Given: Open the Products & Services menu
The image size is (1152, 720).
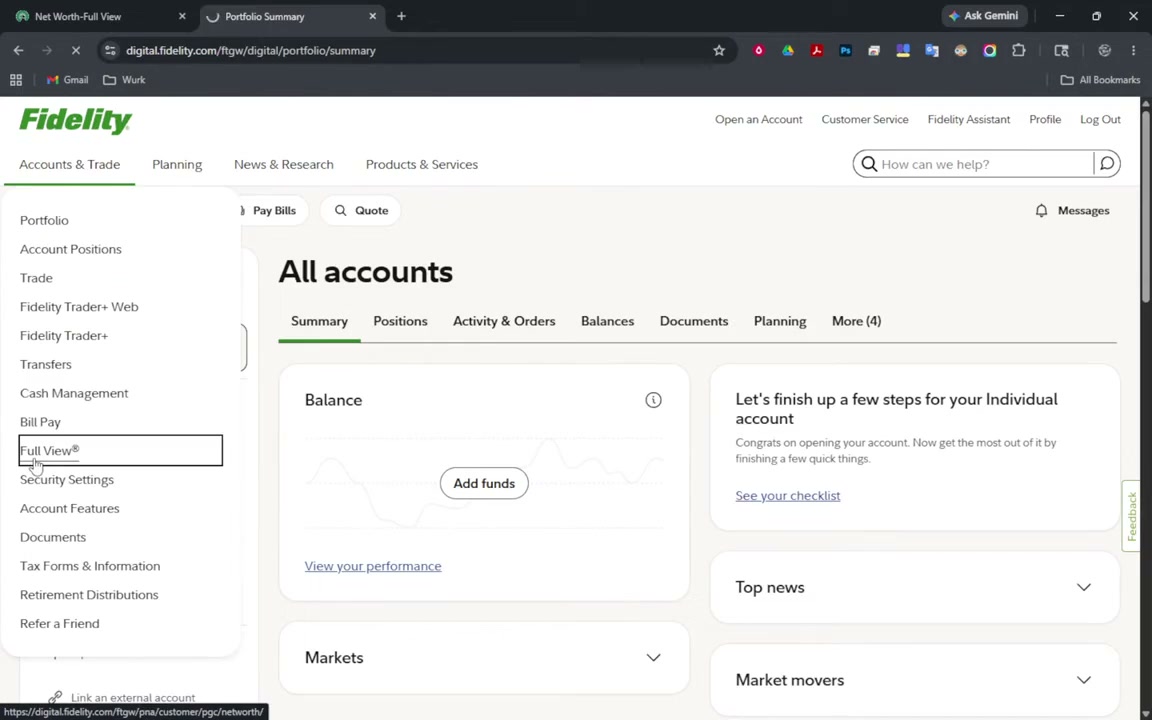Looking at the screenshot, I should 422,165.
